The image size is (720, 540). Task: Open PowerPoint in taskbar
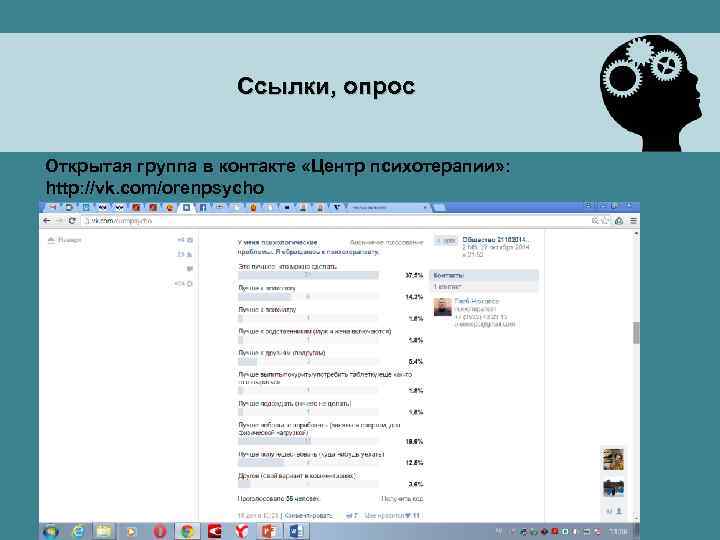click(269, 531)
